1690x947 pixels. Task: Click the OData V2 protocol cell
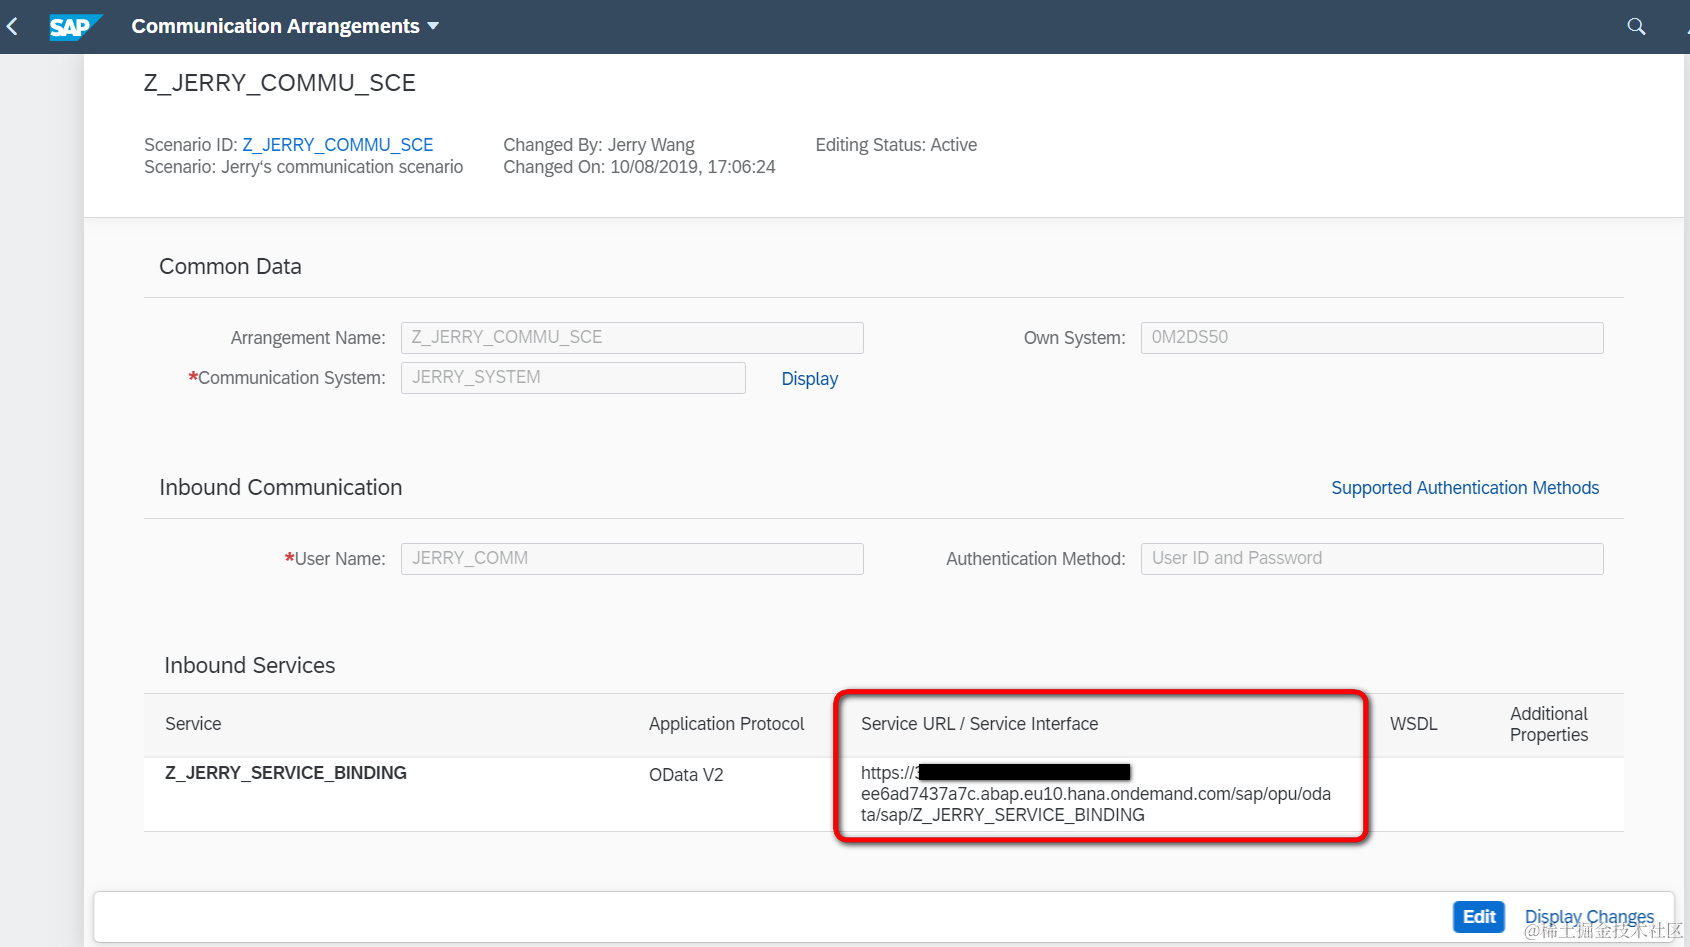pos(686,775)
